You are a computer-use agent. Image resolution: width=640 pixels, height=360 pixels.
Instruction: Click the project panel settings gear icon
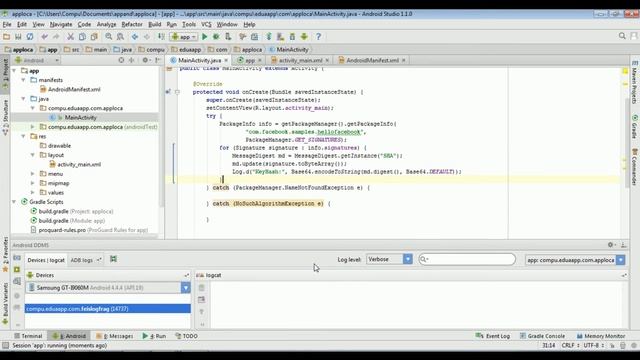tap(145, 60)
